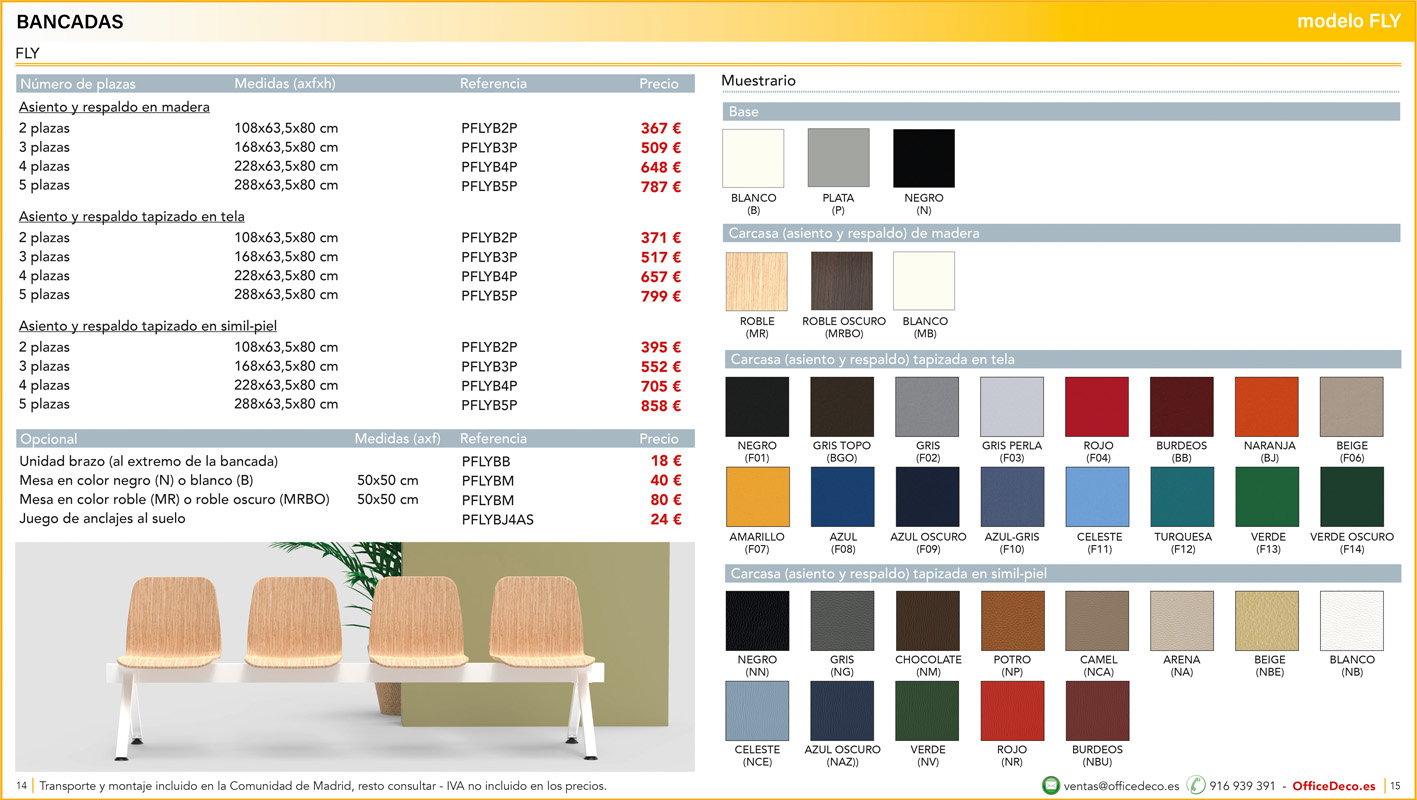Click heading 'Asiento y respaldo tapizado en simil-piel'
This screenshot has width=1417, height=800.
[147, 326]
